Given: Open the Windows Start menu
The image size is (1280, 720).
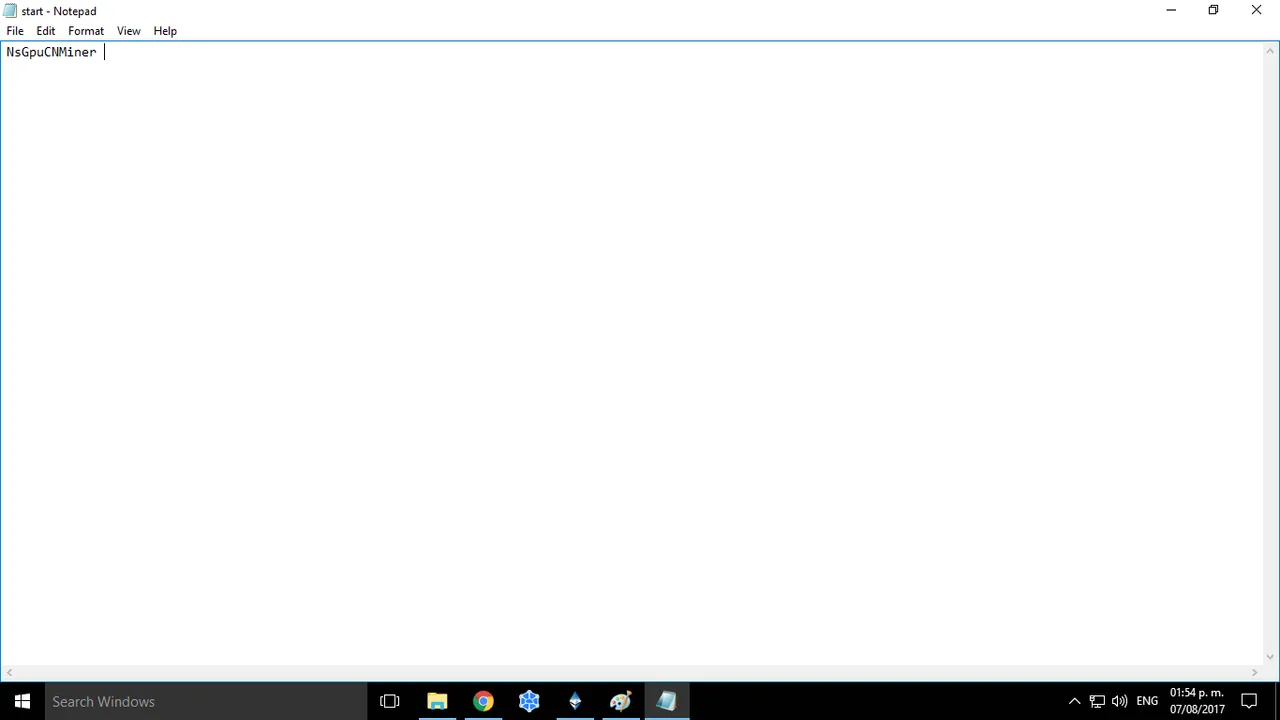Looking at the screenshot, I should [x=22, y=701].
